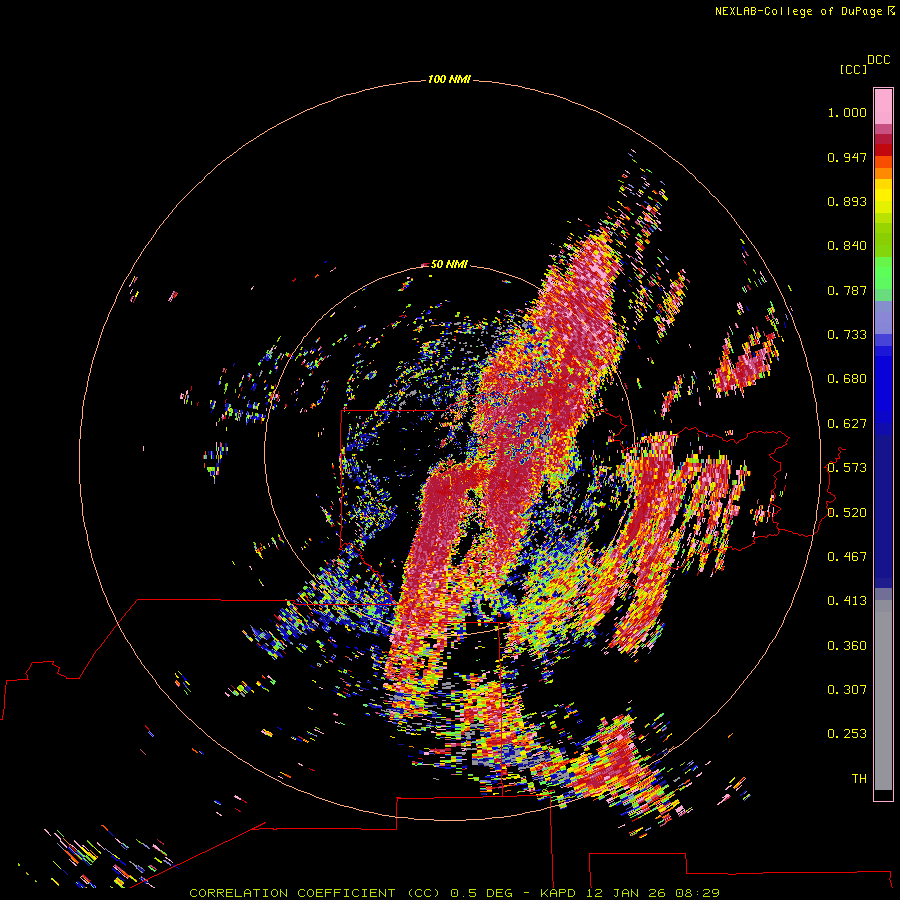Click the 0.627 legend value
Image resolution: width=900 pixels, height=900 pixels.
847,424
